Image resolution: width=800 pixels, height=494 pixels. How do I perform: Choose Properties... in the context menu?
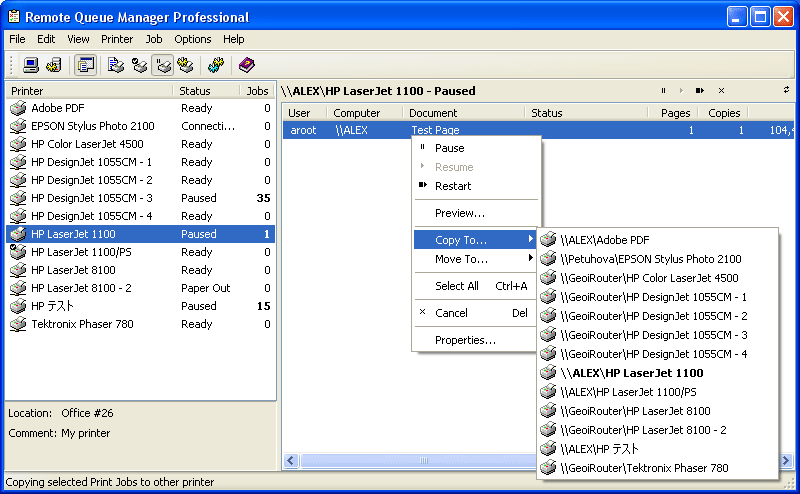(x=475, y=340)
